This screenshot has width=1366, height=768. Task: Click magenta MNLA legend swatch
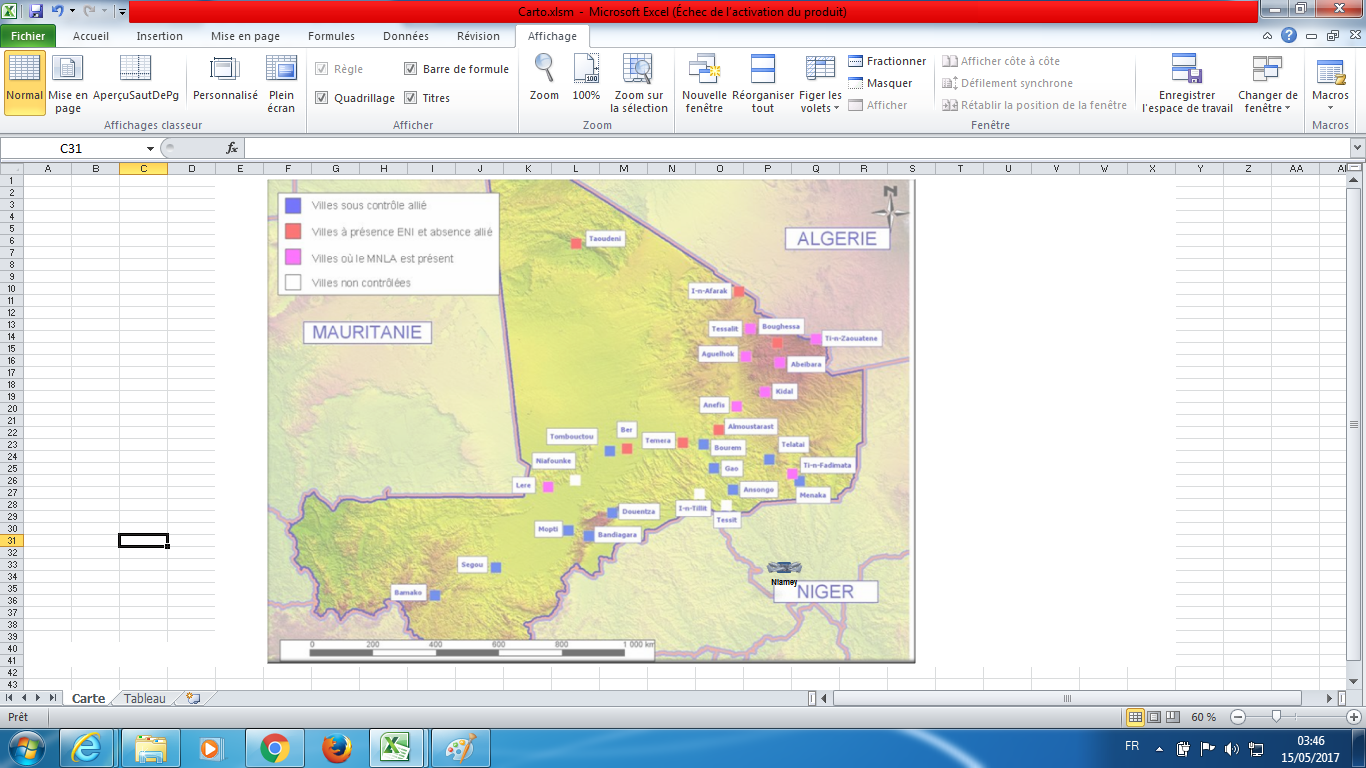tap(293, 258)
